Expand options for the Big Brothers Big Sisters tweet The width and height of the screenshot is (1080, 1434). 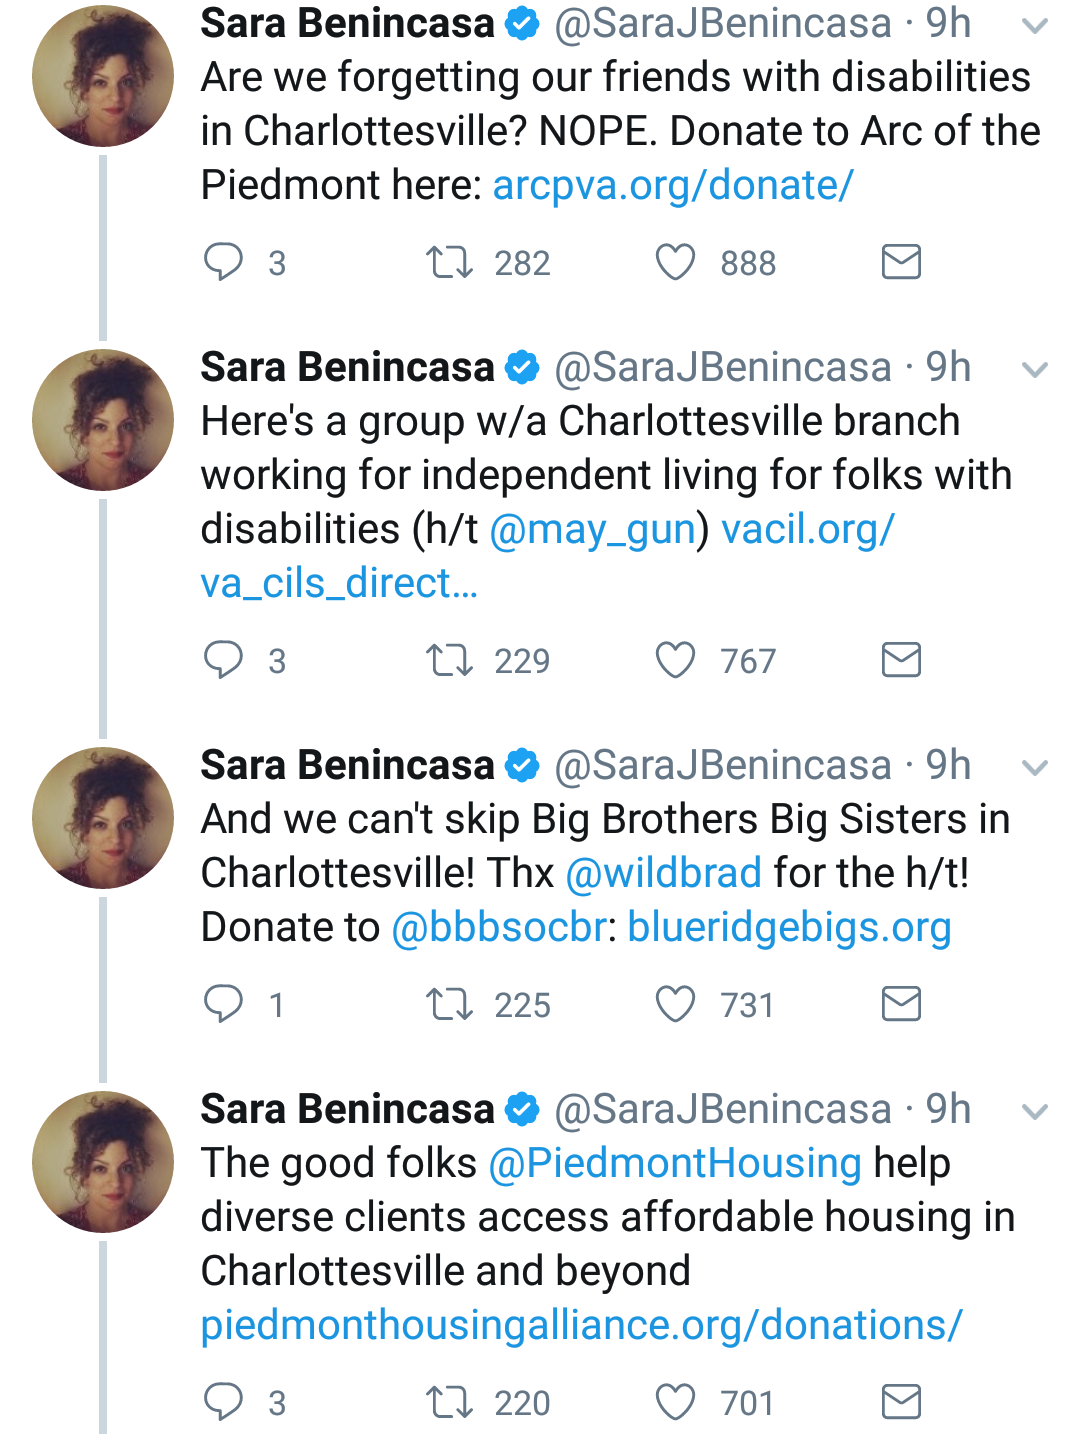click(1035, 768)
